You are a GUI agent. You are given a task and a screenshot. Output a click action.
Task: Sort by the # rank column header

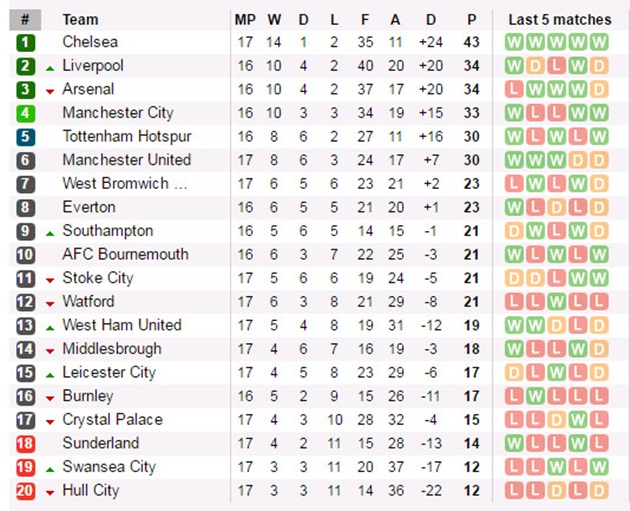click(25, 20)
